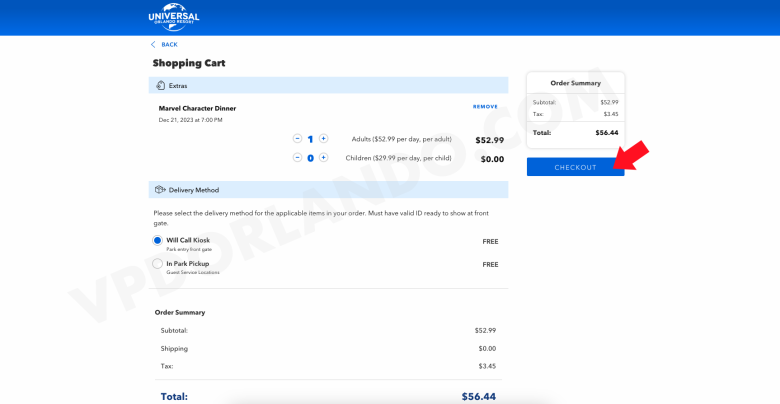Click the Guest Service Locations subtitle

[x=193, y=273]
